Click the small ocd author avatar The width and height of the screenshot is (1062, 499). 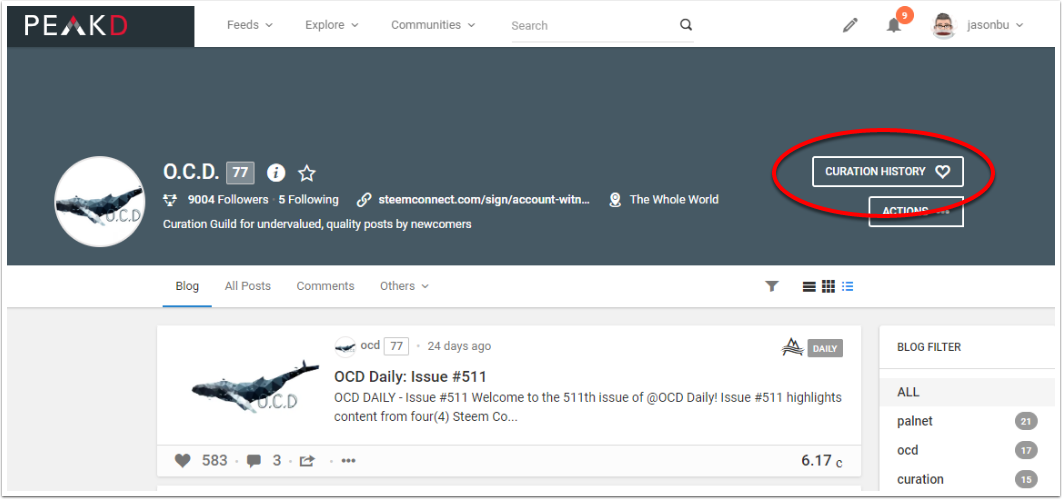pos(345,347)
